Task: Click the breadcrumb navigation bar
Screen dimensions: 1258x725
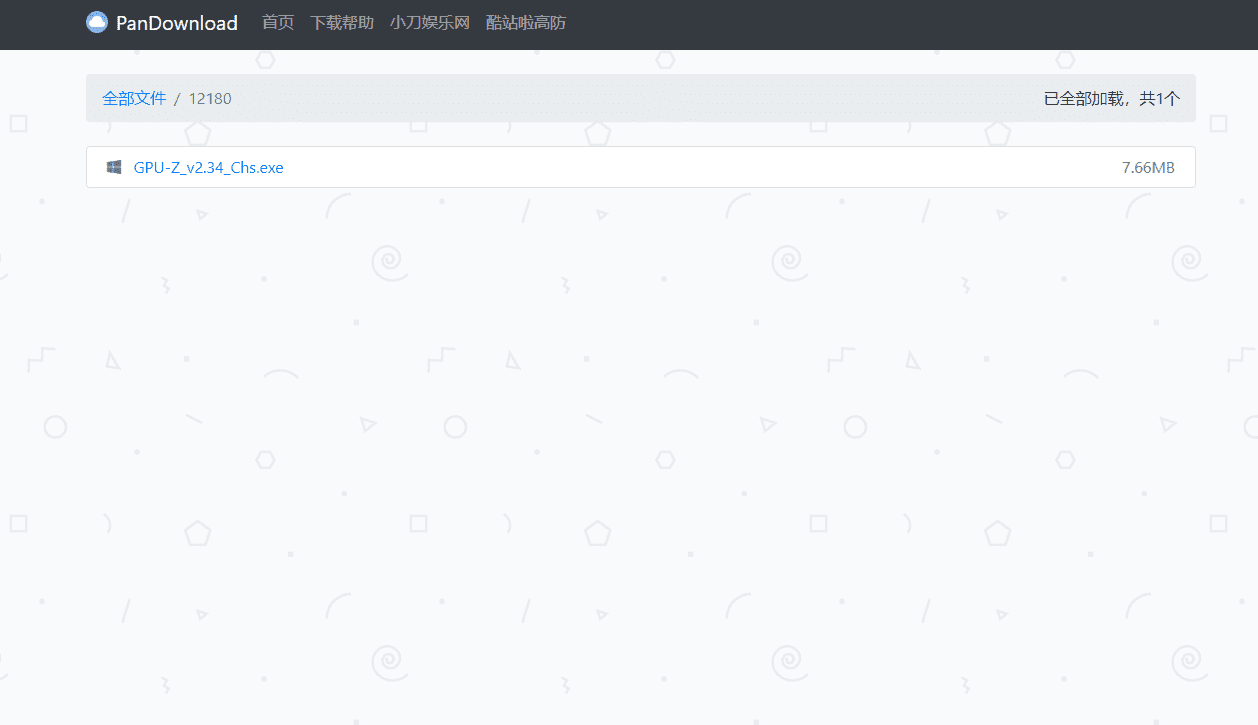Action: pyautogui.click(x=640, y=98)
